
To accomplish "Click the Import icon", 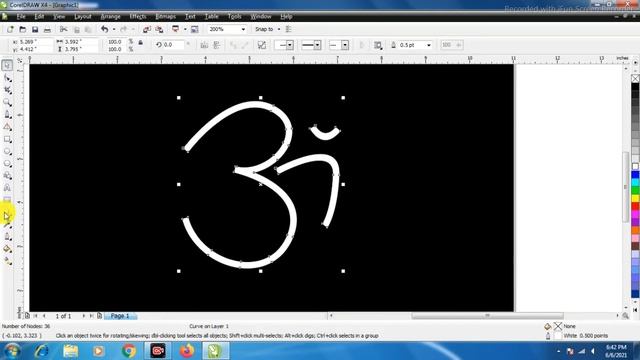I will pyautogui.click(x=147, y=29).
